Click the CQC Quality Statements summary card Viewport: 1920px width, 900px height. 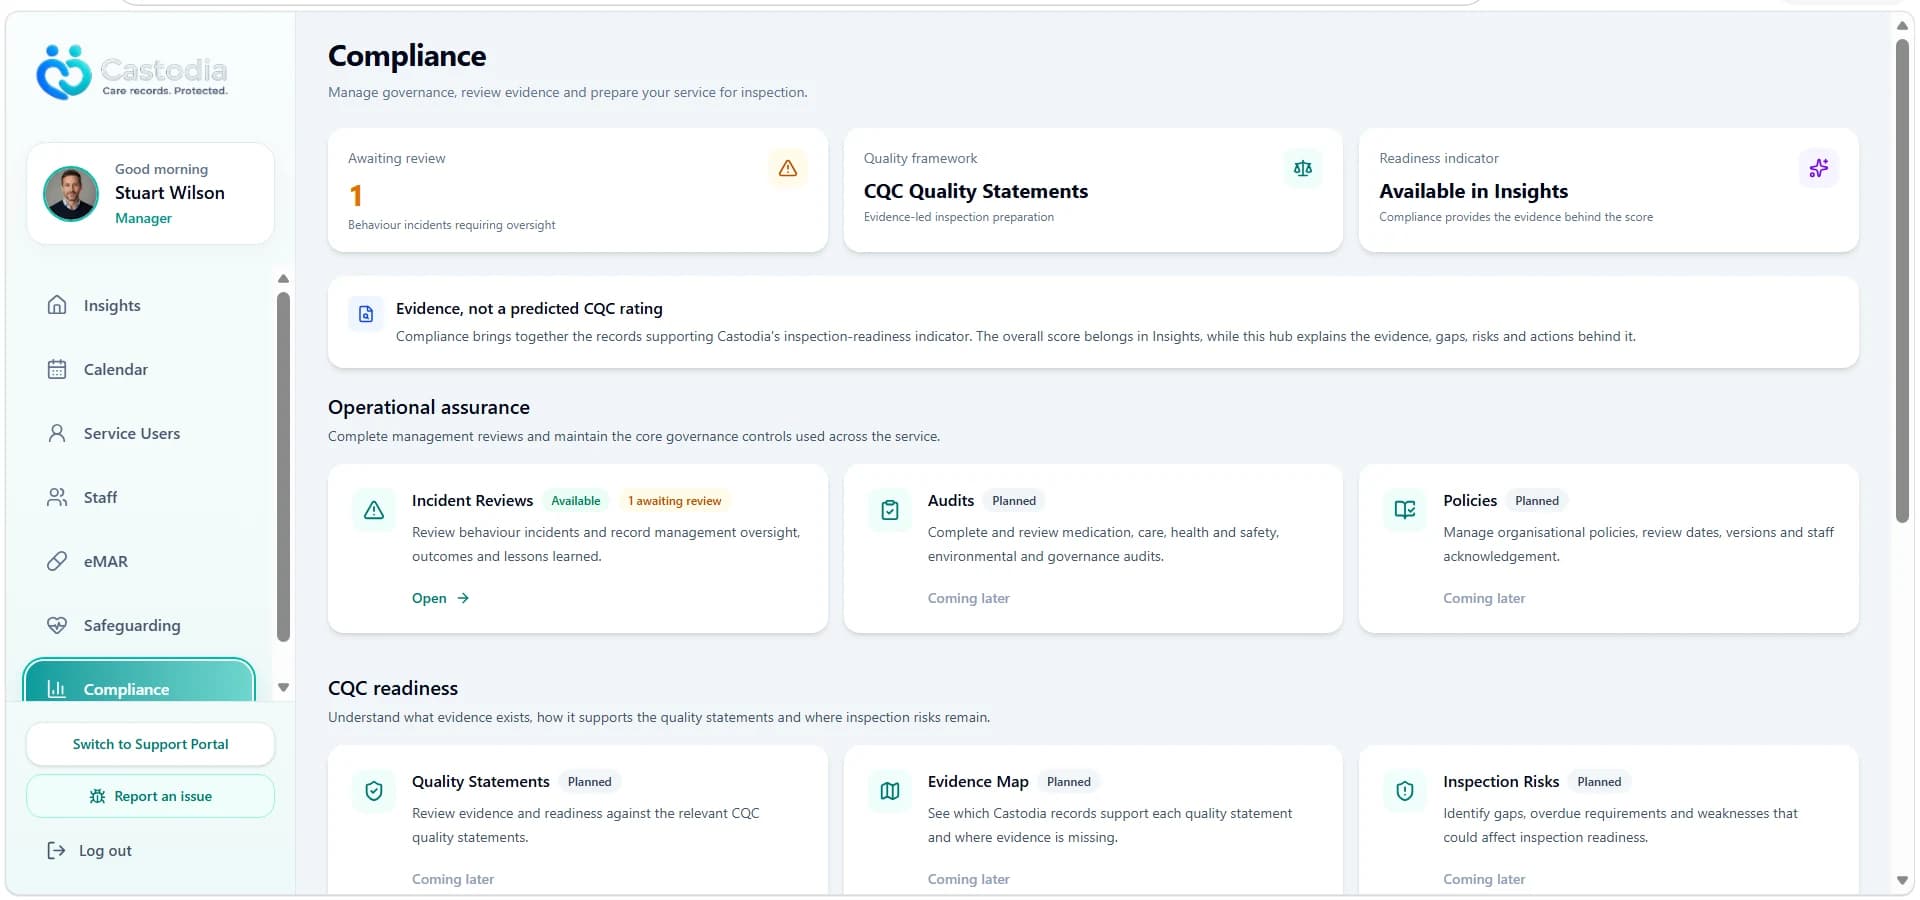click(x=1093, y=190)
